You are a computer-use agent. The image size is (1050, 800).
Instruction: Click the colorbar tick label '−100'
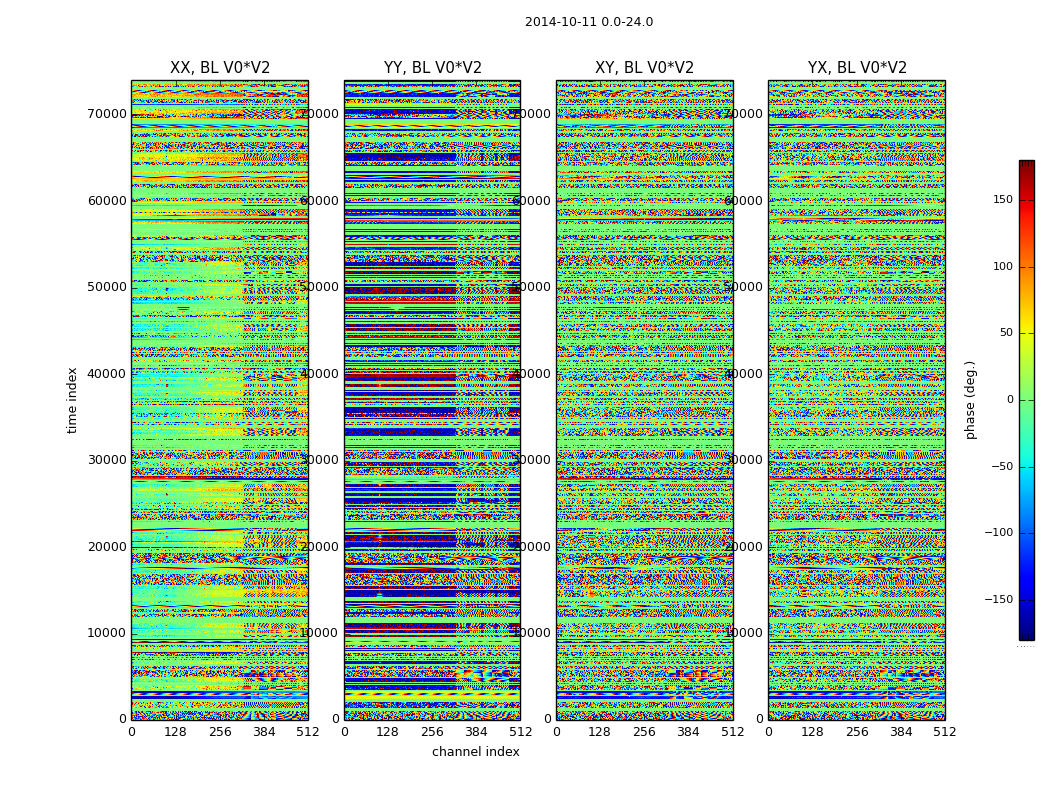[x=998, y=533]
